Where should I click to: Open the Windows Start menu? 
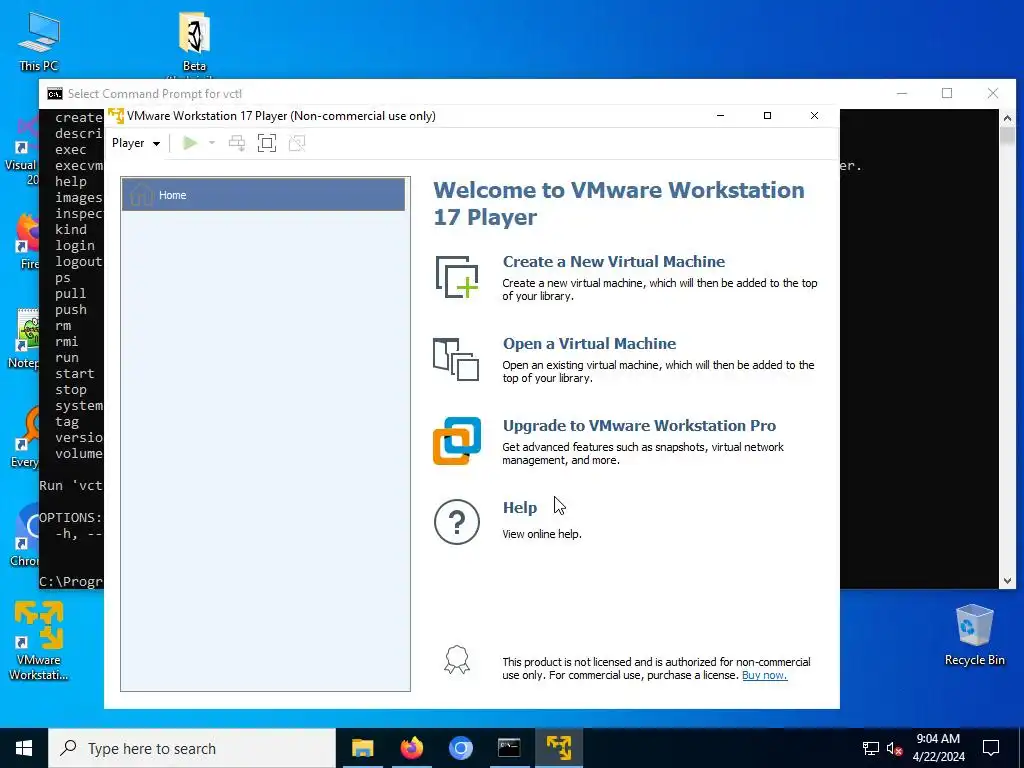pos(24,748)
